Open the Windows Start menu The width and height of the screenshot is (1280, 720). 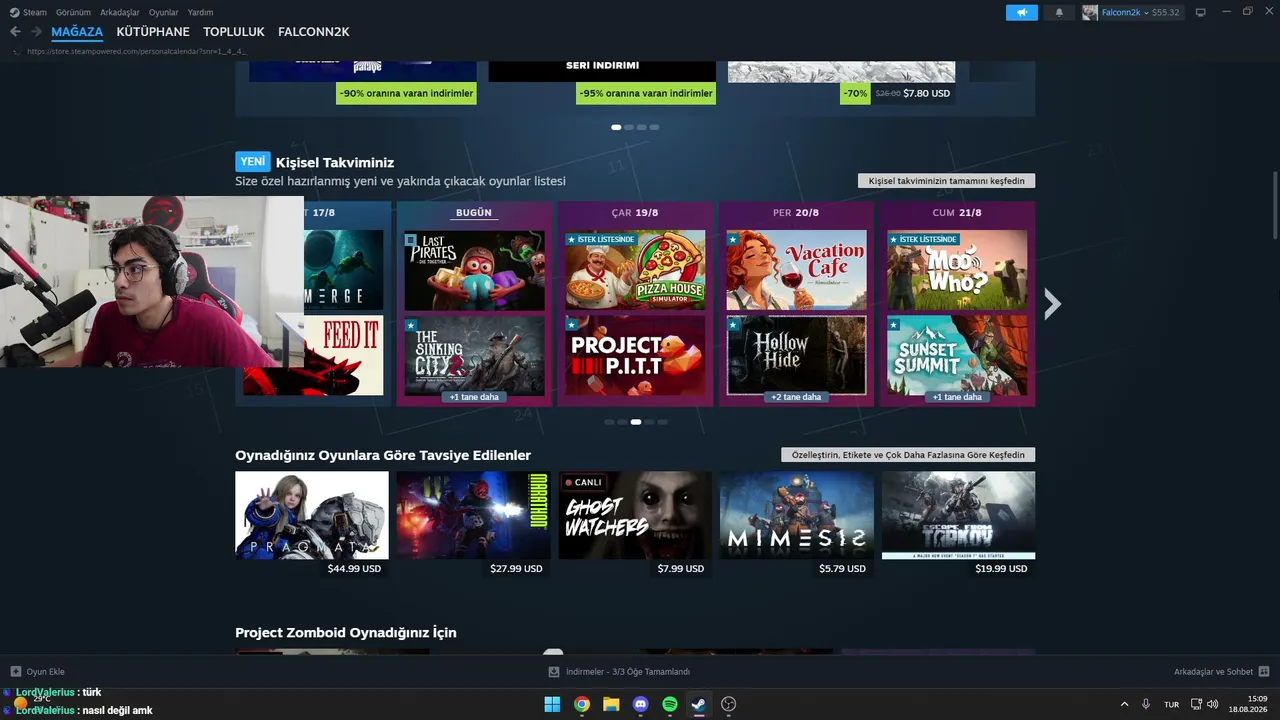(552, 704)
